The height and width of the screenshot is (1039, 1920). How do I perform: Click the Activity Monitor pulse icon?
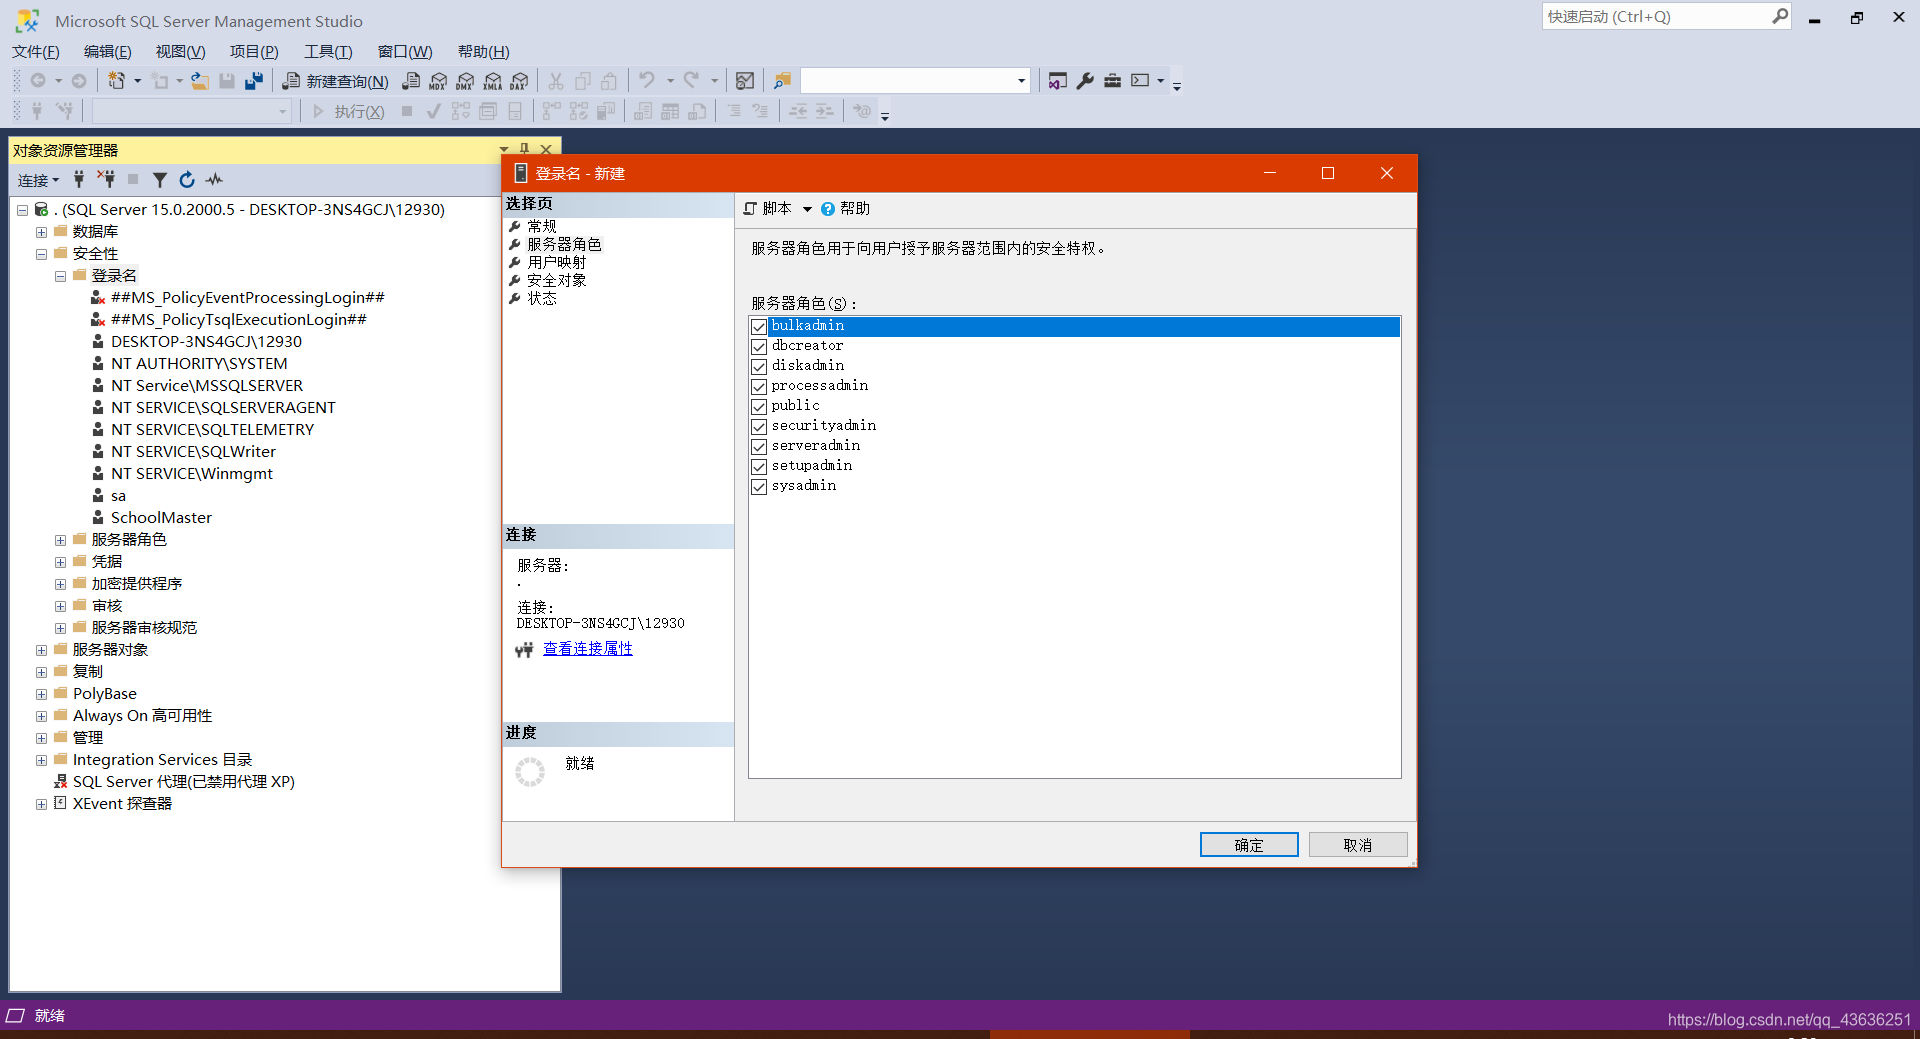(x=214, y=180)
